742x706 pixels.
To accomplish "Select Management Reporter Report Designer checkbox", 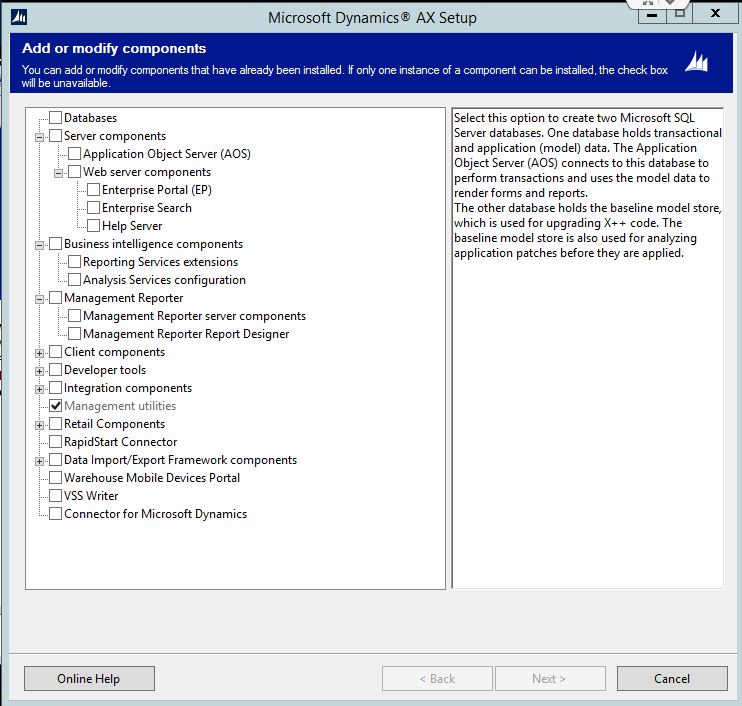I will pos(74,333).
